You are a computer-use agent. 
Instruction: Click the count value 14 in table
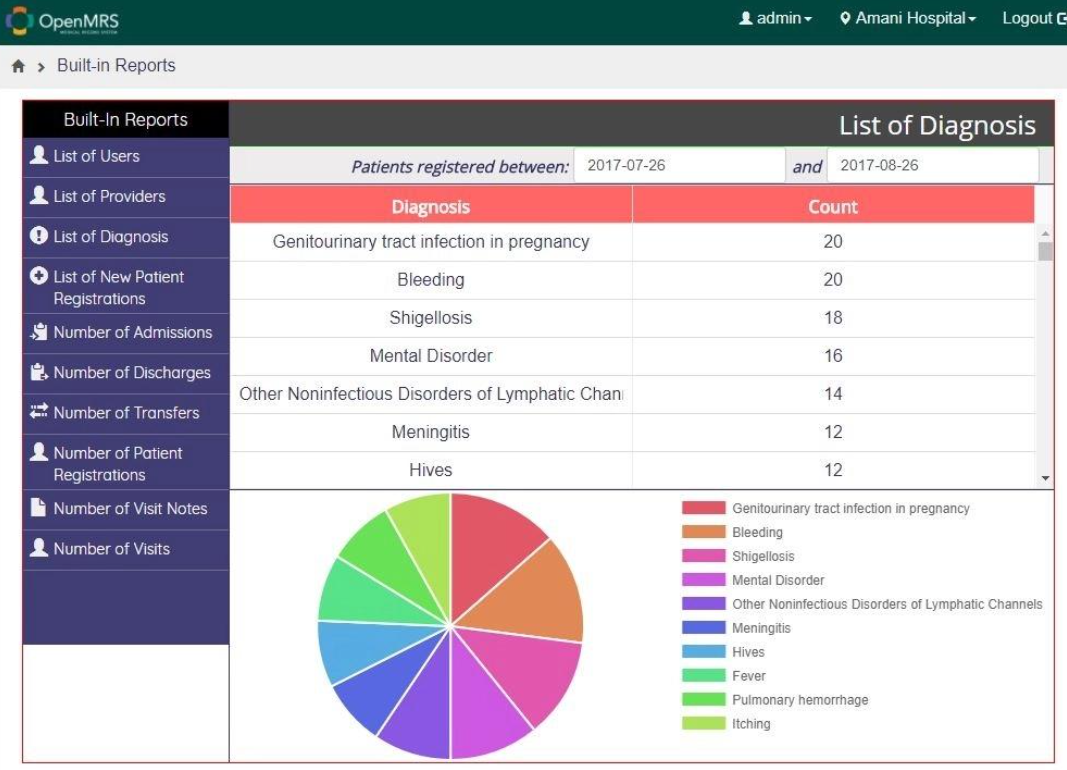(x=833, y=394)
